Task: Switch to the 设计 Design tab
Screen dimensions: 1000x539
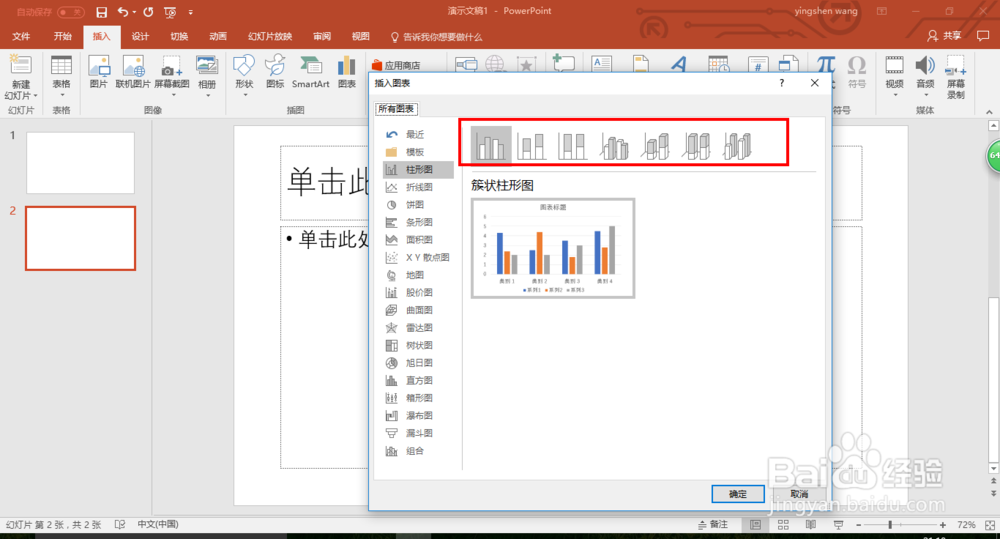Action: click(x=140, y=36)
